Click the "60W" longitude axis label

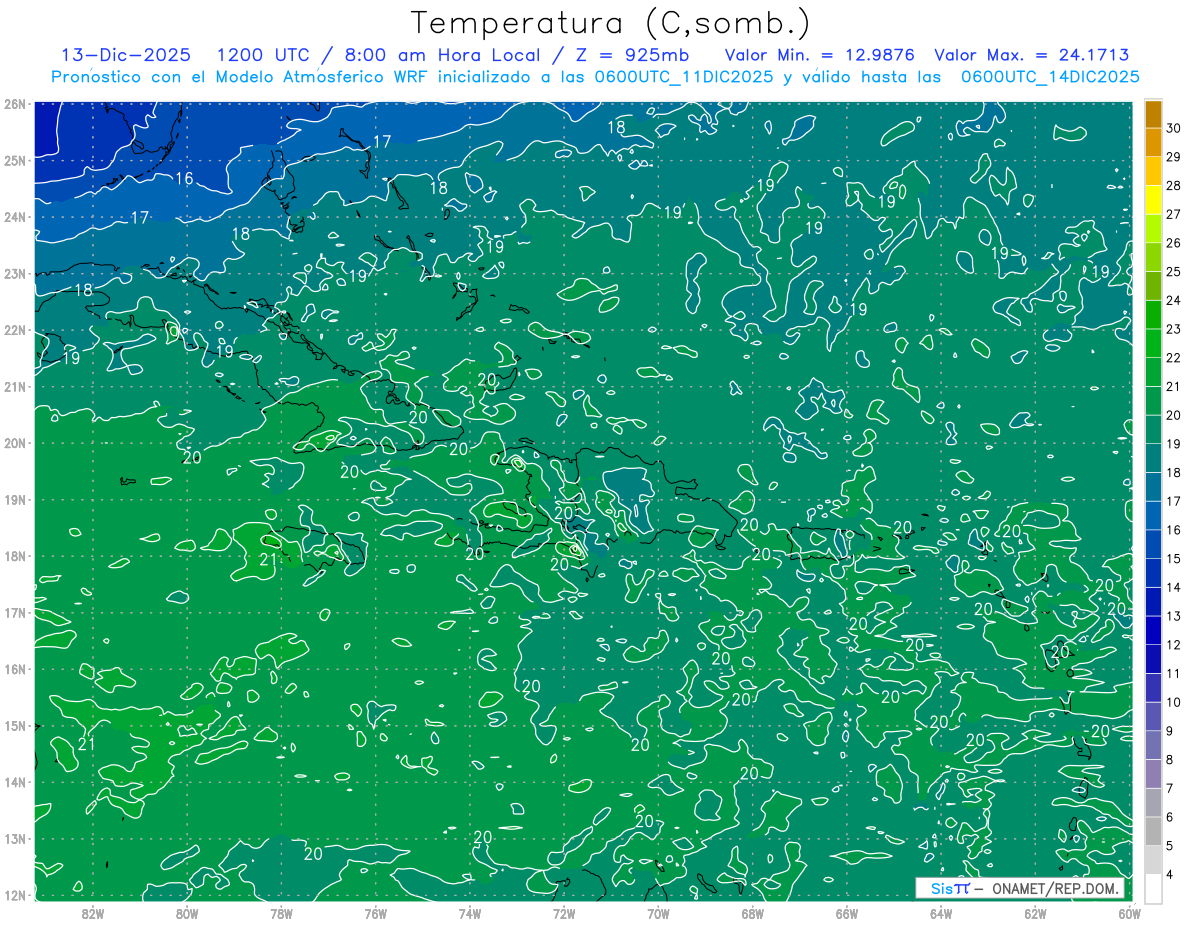1129,913
